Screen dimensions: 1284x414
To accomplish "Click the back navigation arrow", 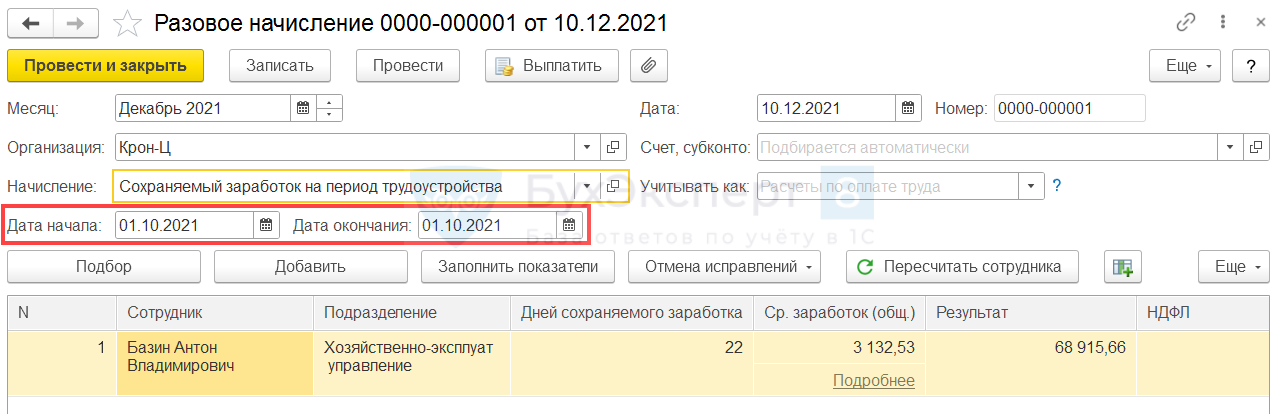I will click(x=30, y=23).
